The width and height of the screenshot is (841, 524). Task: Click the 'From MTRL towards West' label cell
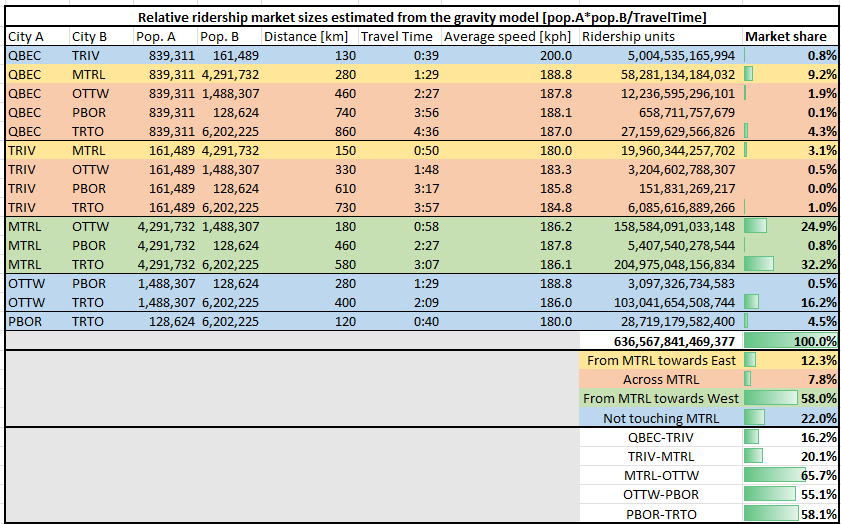point(659,398)
